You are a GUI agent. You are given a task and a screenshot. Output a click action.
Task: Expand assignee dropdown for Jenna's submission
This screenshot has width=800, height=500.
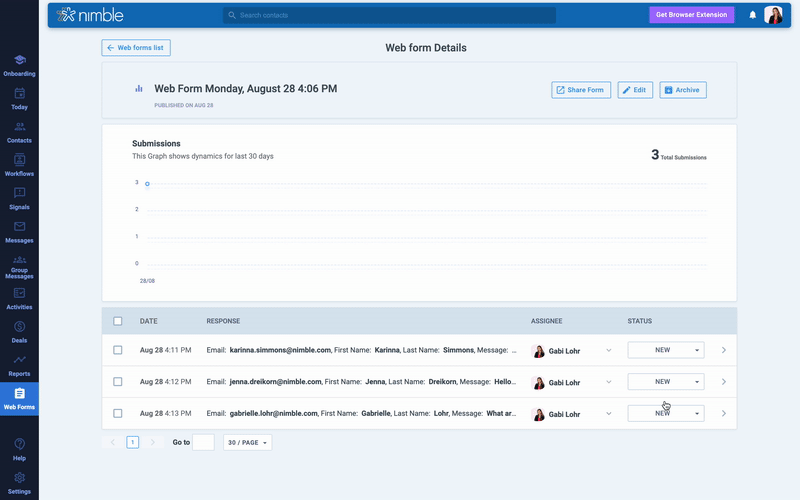(608, 382)
